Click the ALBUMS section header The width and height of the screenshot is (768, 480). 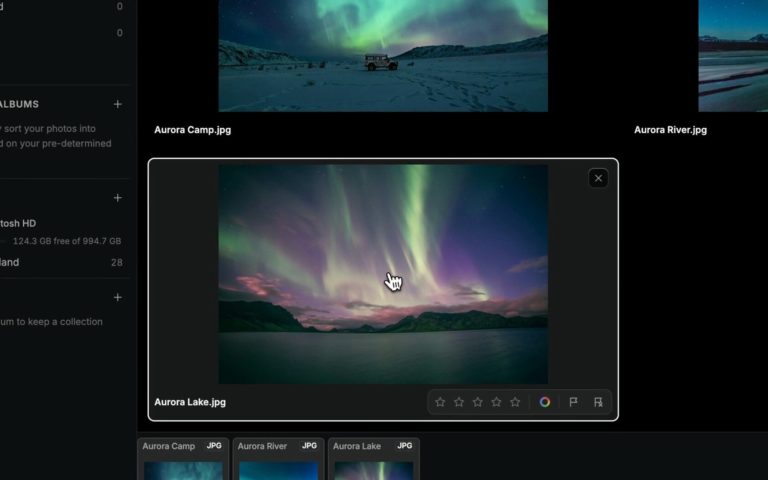coord(20,104)
